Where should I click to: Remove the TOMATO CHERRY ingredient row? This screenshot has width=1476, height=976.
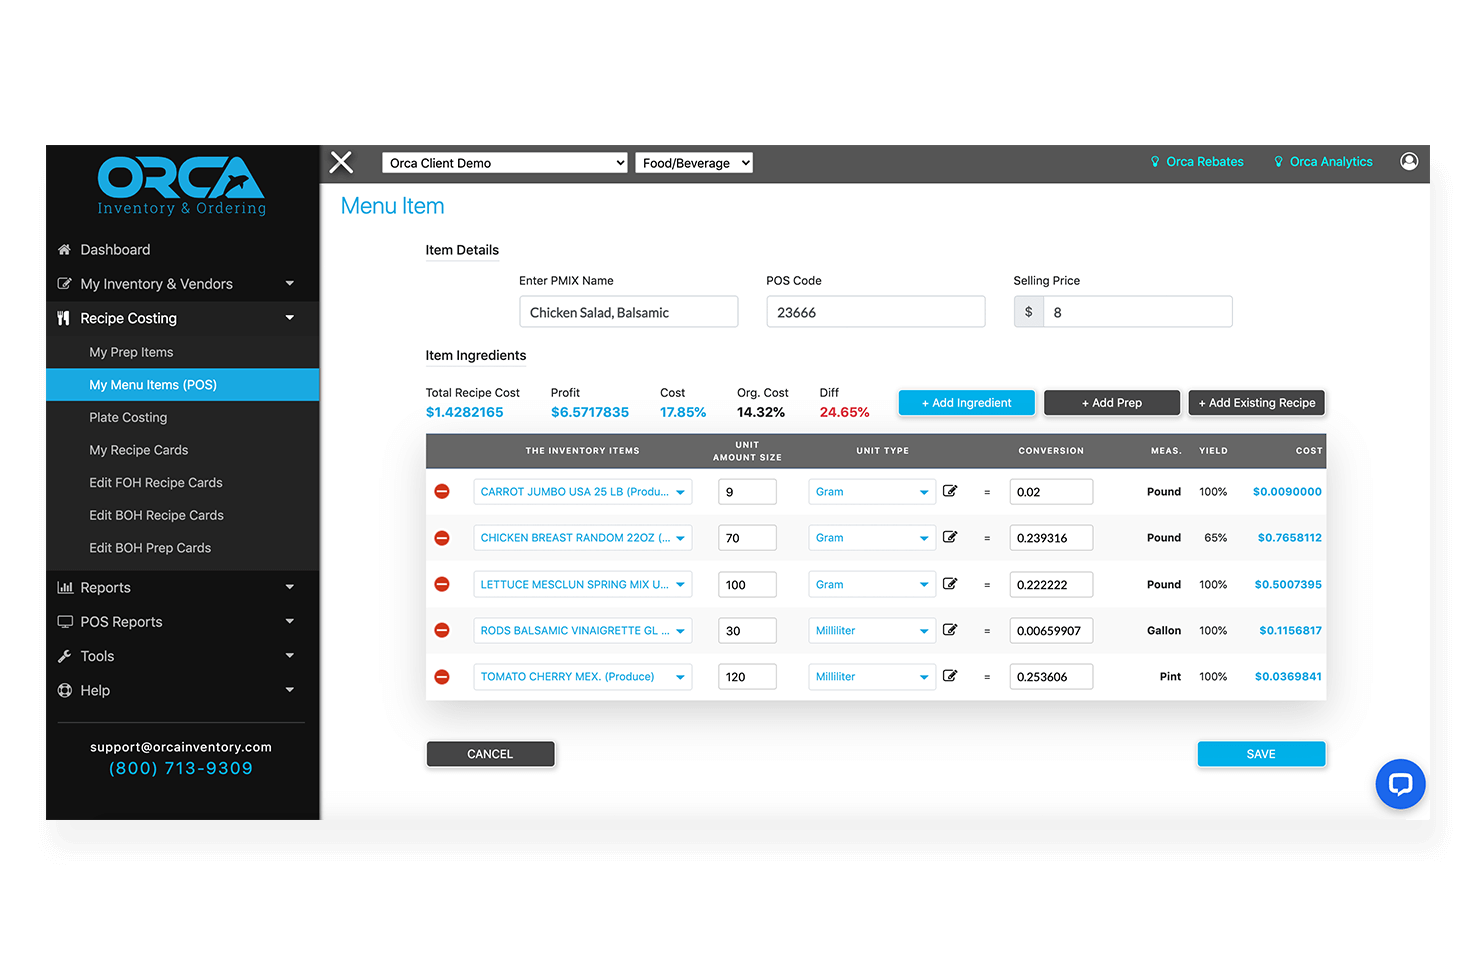click(x=442, y=677)
